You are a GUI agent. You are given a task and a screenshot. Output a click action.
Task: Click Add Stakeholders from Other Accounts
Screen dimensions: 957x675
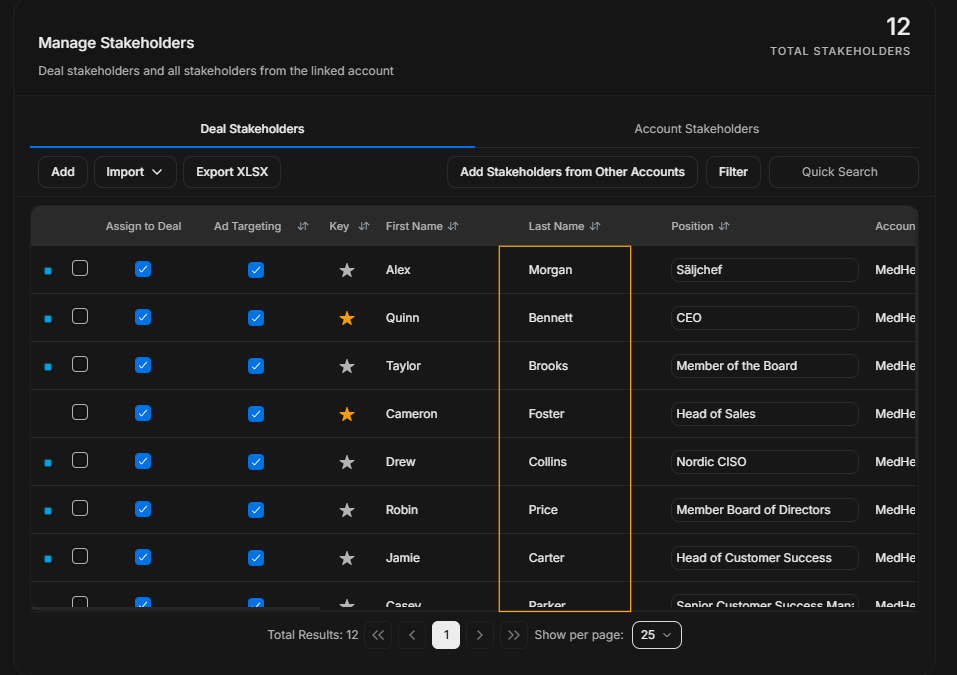(x=572, y=172)
